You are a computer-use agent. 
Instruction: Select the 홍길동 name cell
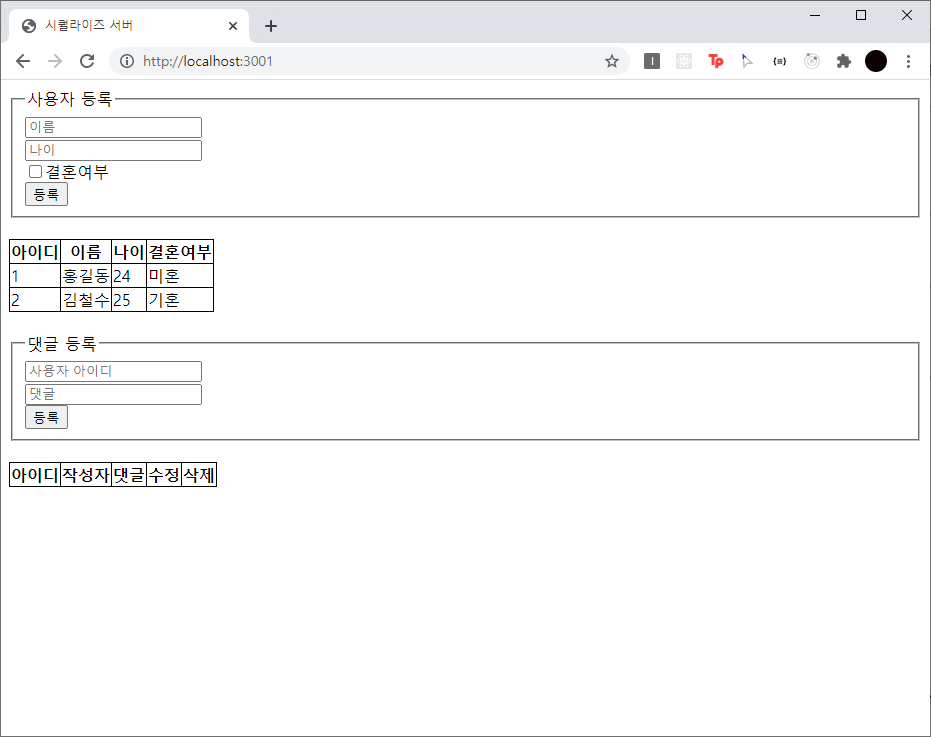point(86,276)
